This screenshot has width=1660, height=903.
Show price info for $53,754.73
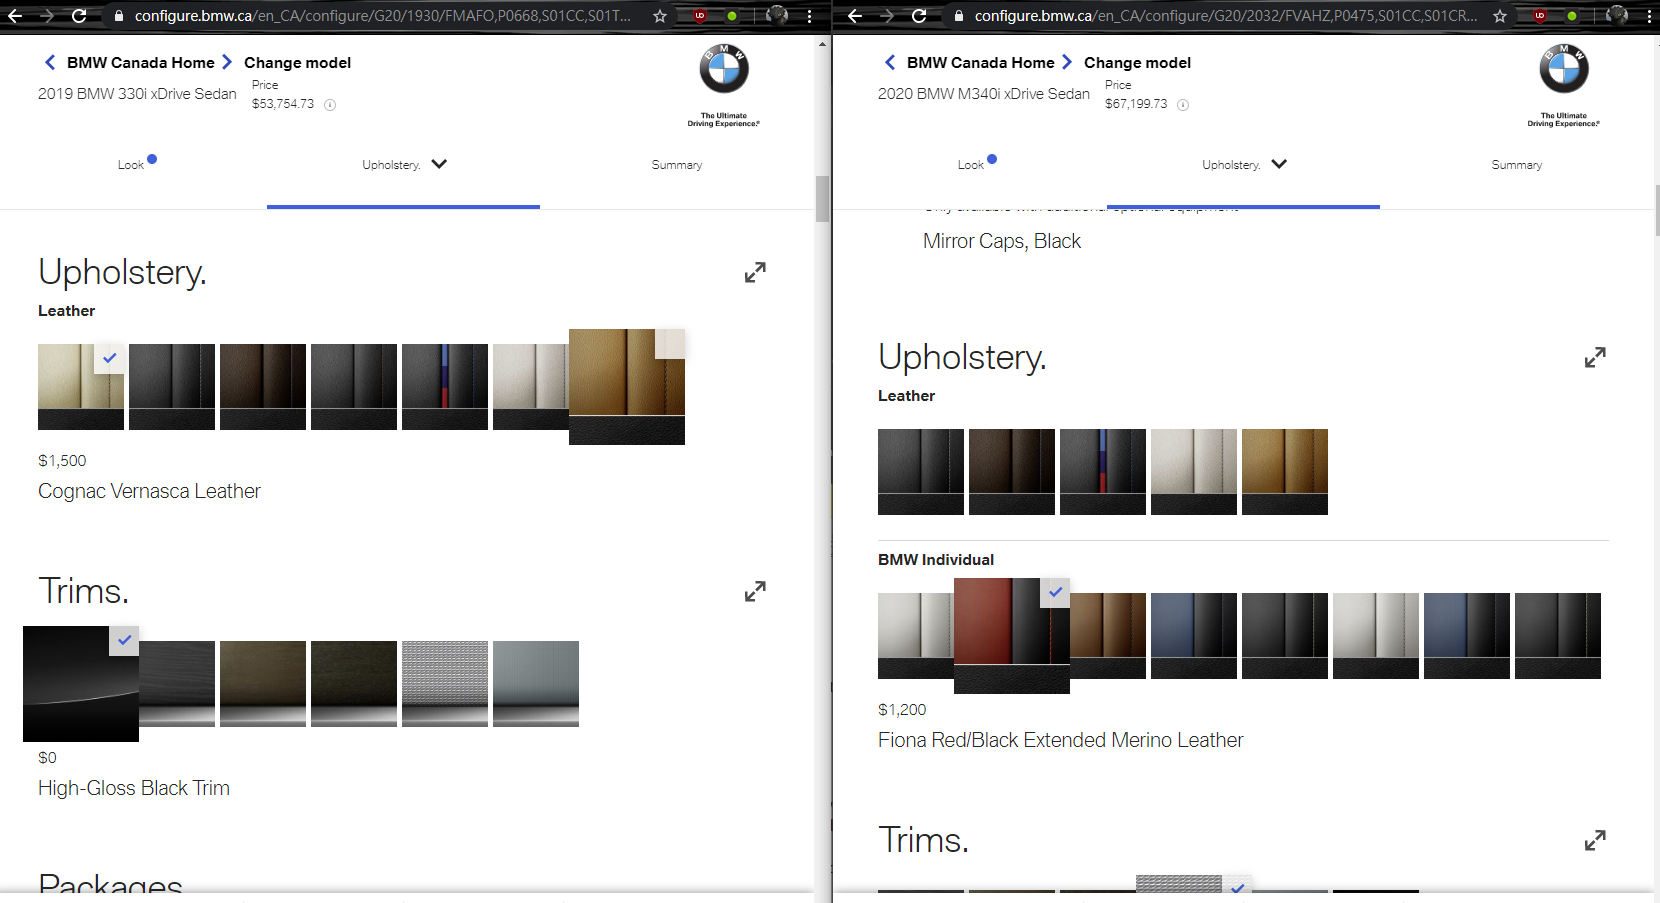[x=330, y=105]
